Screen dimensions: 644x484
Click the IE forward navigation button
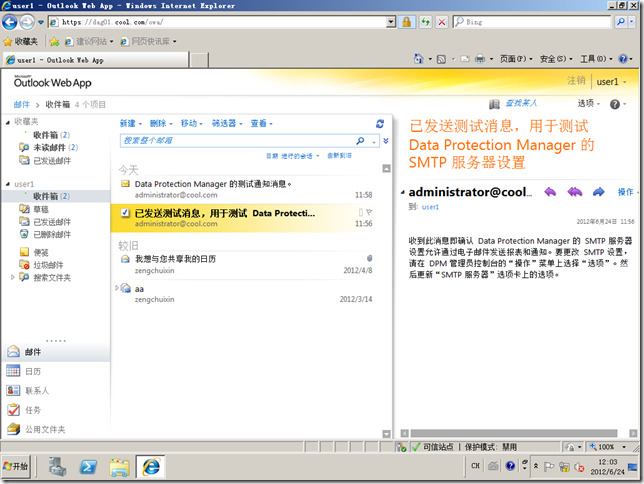click(27, 22)
